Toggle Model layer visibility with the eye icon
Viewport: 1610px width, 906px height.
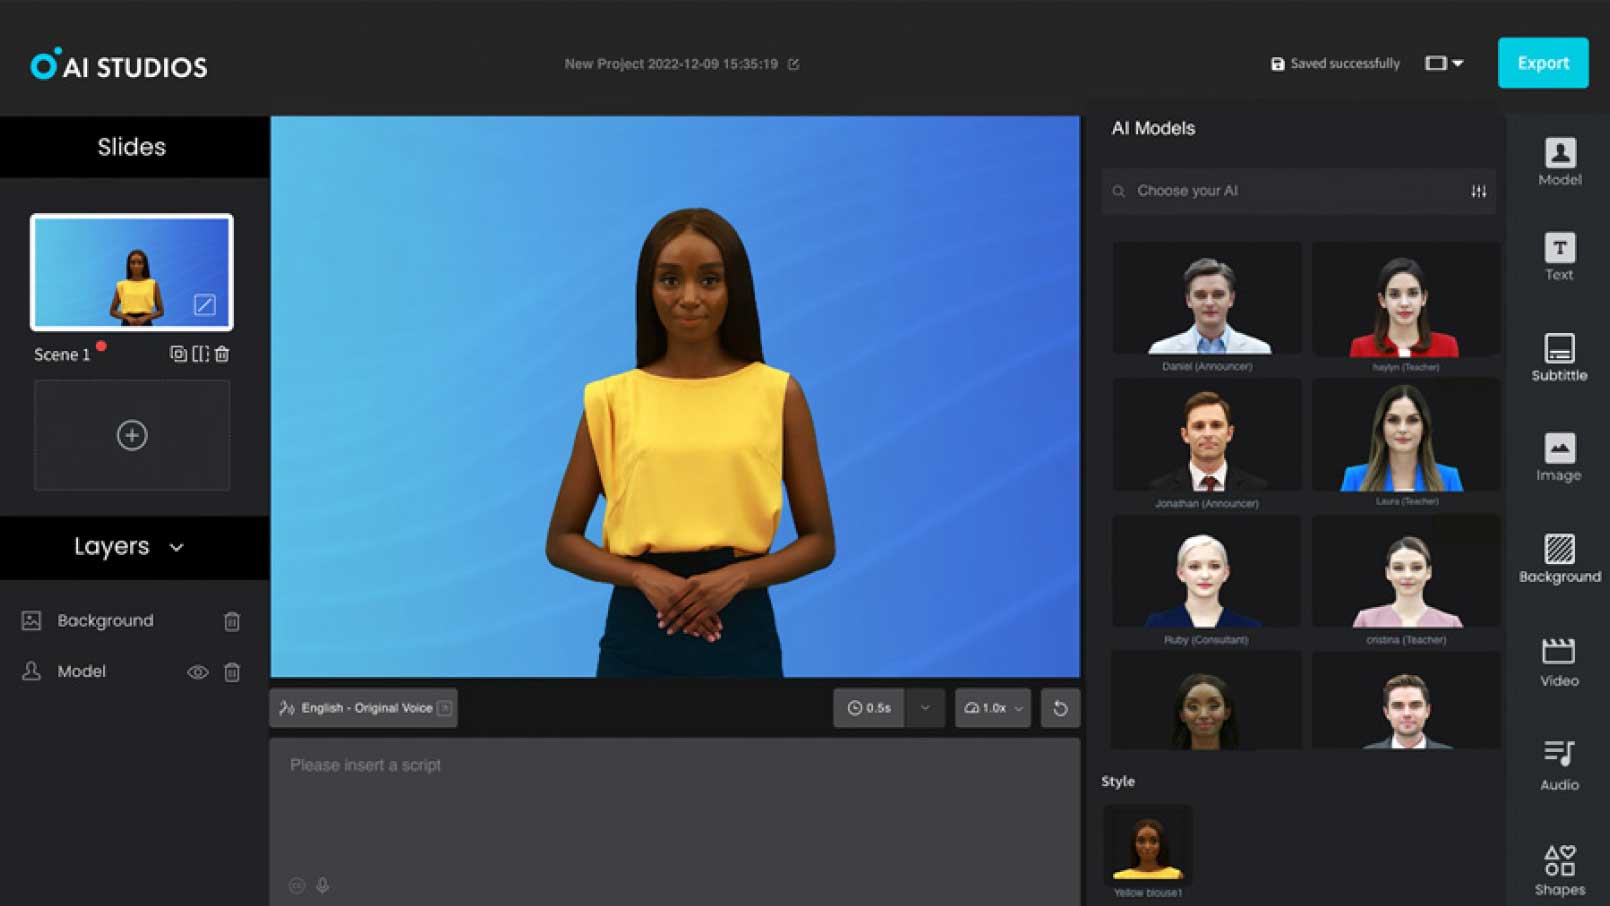pos(198,671)
